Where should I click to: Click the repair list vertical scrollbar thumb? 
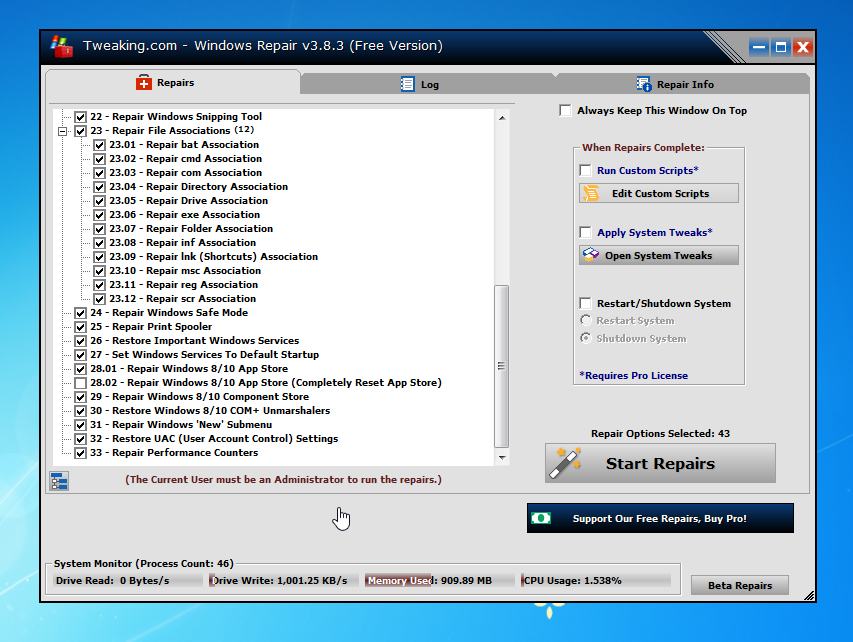pyautogui.click(x=502, y=366)
